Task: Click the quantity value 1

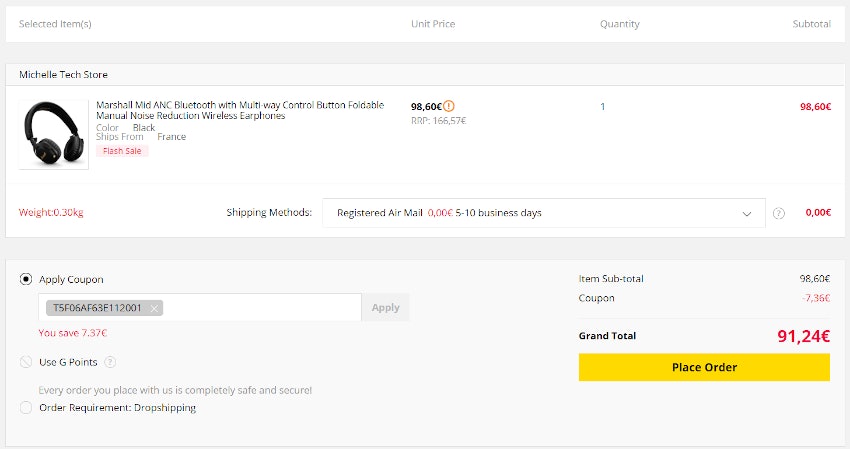Action: pyautogui.click(x=602, y=106)
